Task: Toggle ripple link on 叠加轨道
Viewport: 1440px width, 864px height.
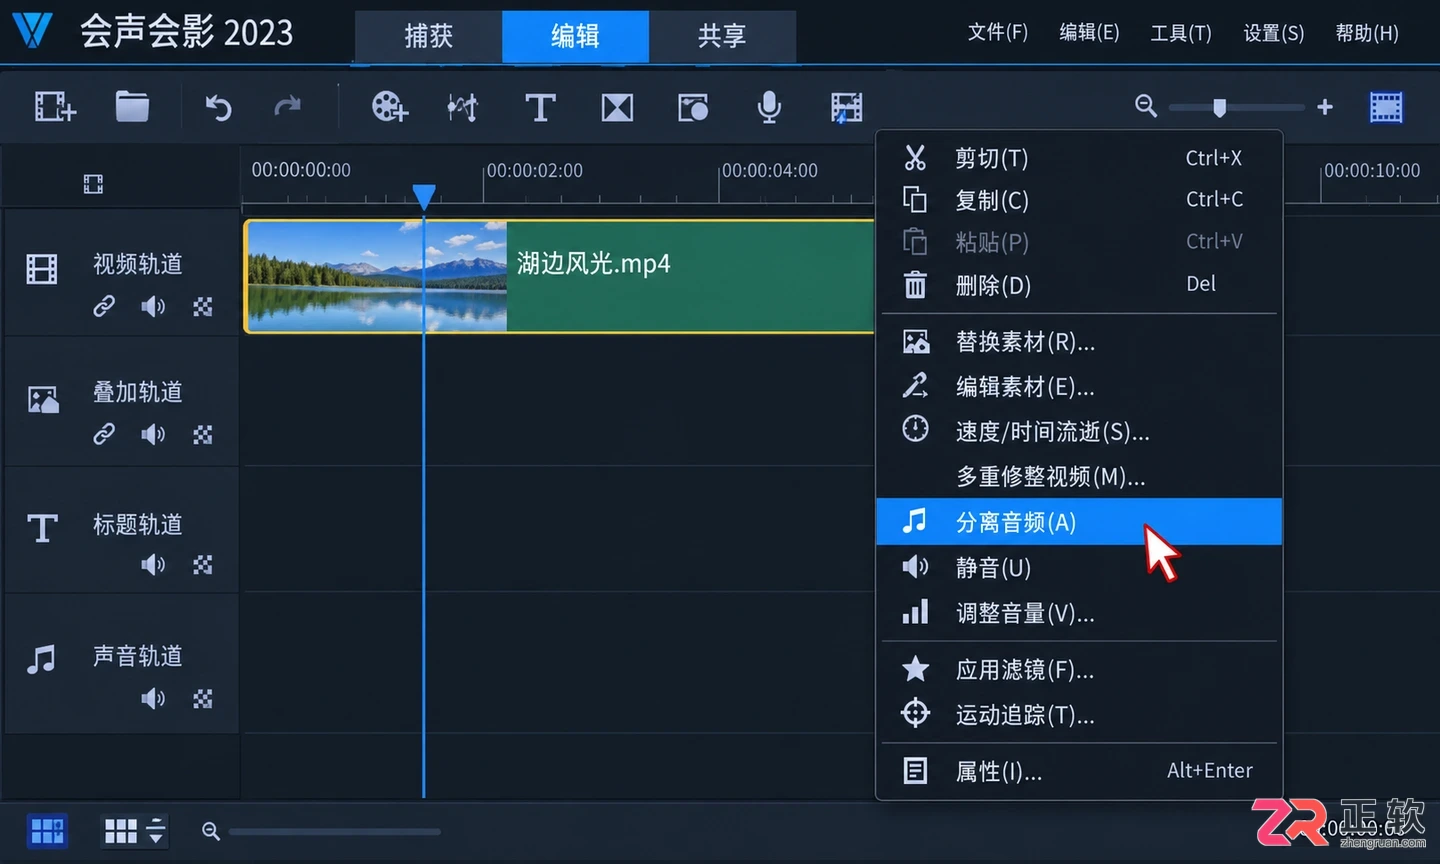Action: 104,434
